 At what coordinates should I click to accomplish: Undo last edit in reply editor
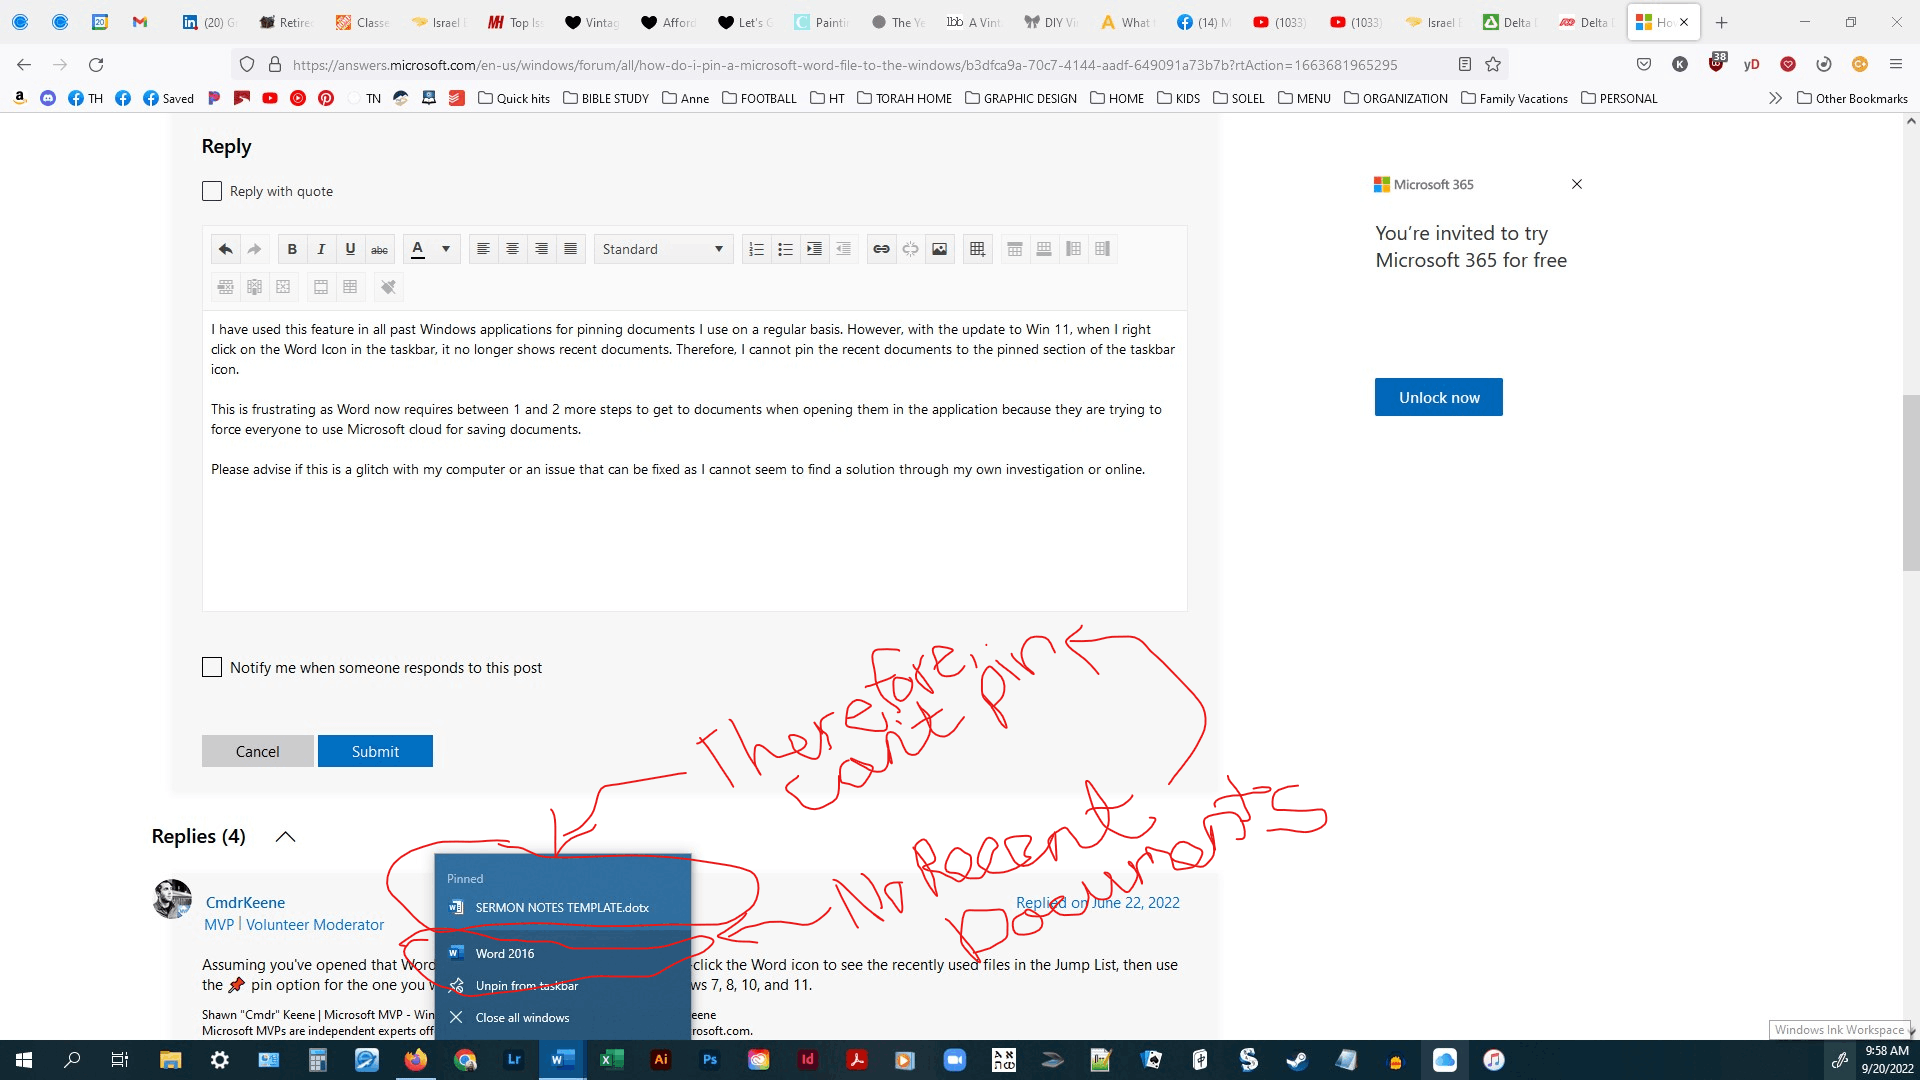(226, 249)
